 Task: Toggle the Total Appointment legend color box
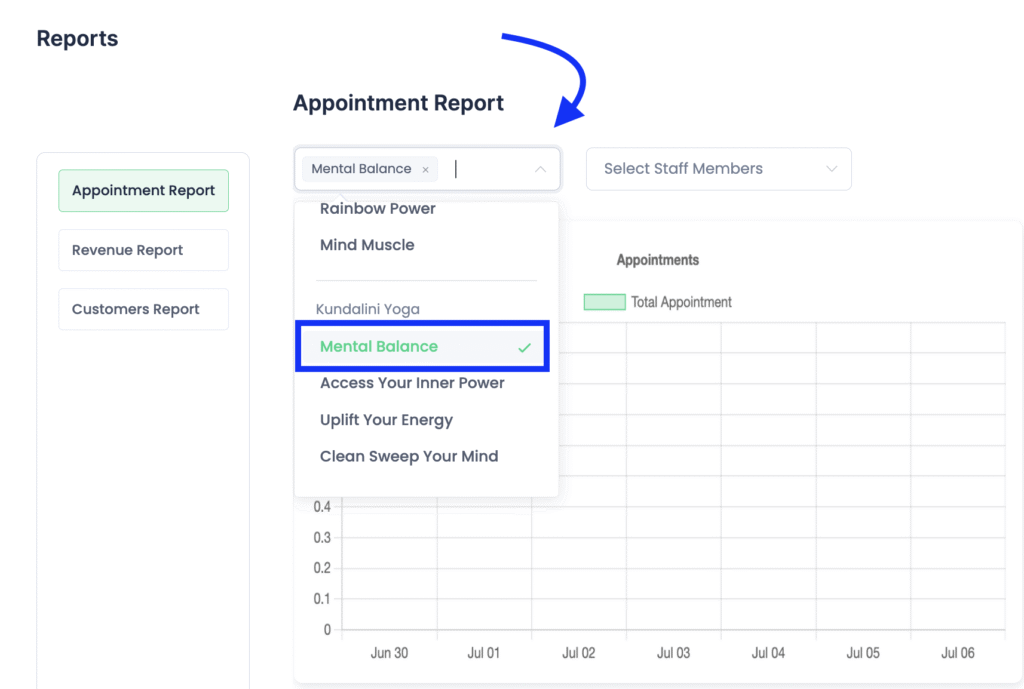pyautogui.click(x=604, y=302)
